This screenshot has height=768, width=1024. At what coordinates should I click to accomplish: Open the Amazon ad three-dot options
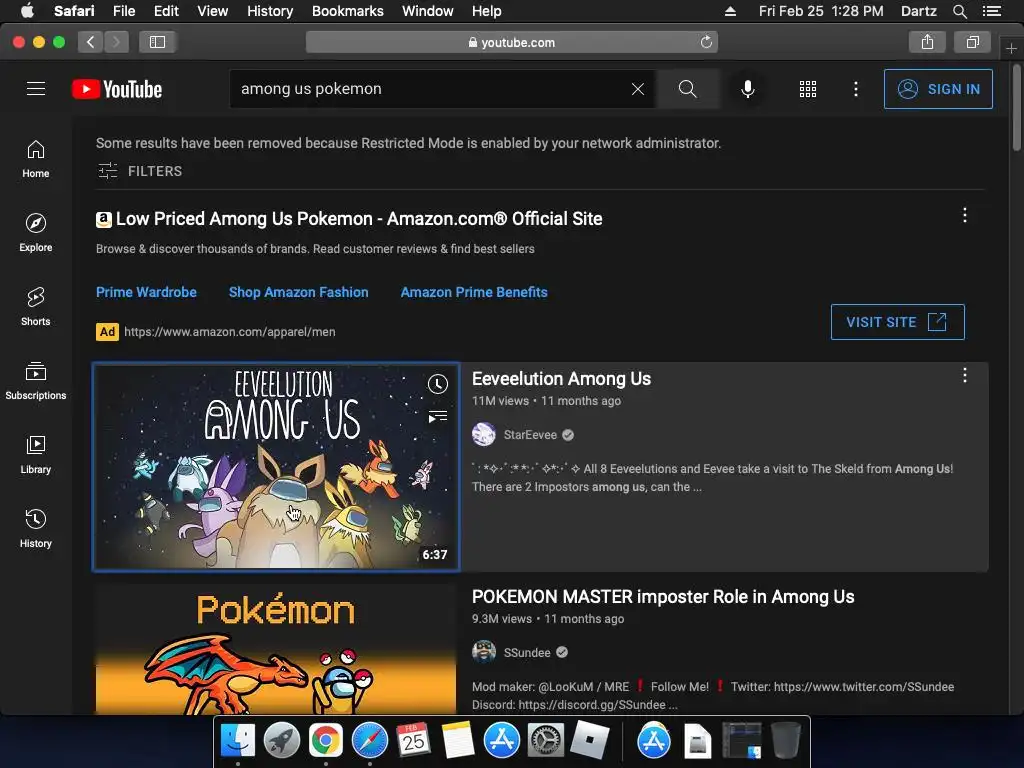pos(965,216)
